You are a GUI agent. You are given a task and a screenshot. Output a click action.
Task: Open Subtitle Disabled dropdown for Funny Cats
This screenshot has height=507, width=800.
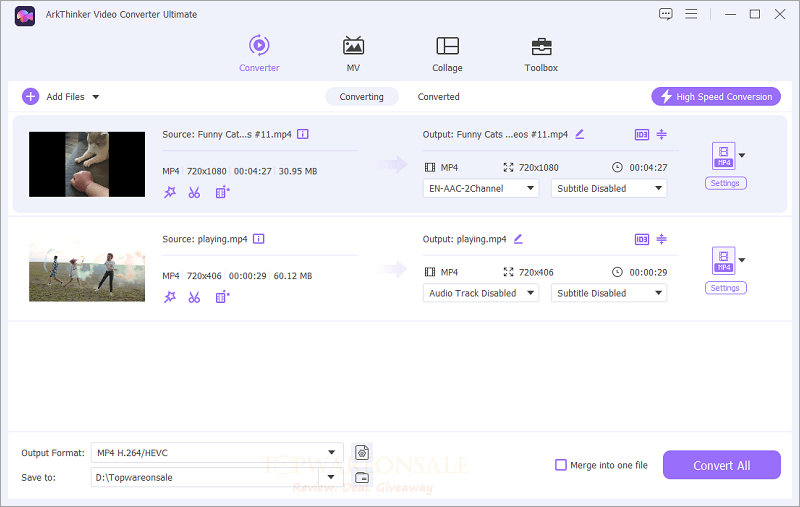(609, 188)
